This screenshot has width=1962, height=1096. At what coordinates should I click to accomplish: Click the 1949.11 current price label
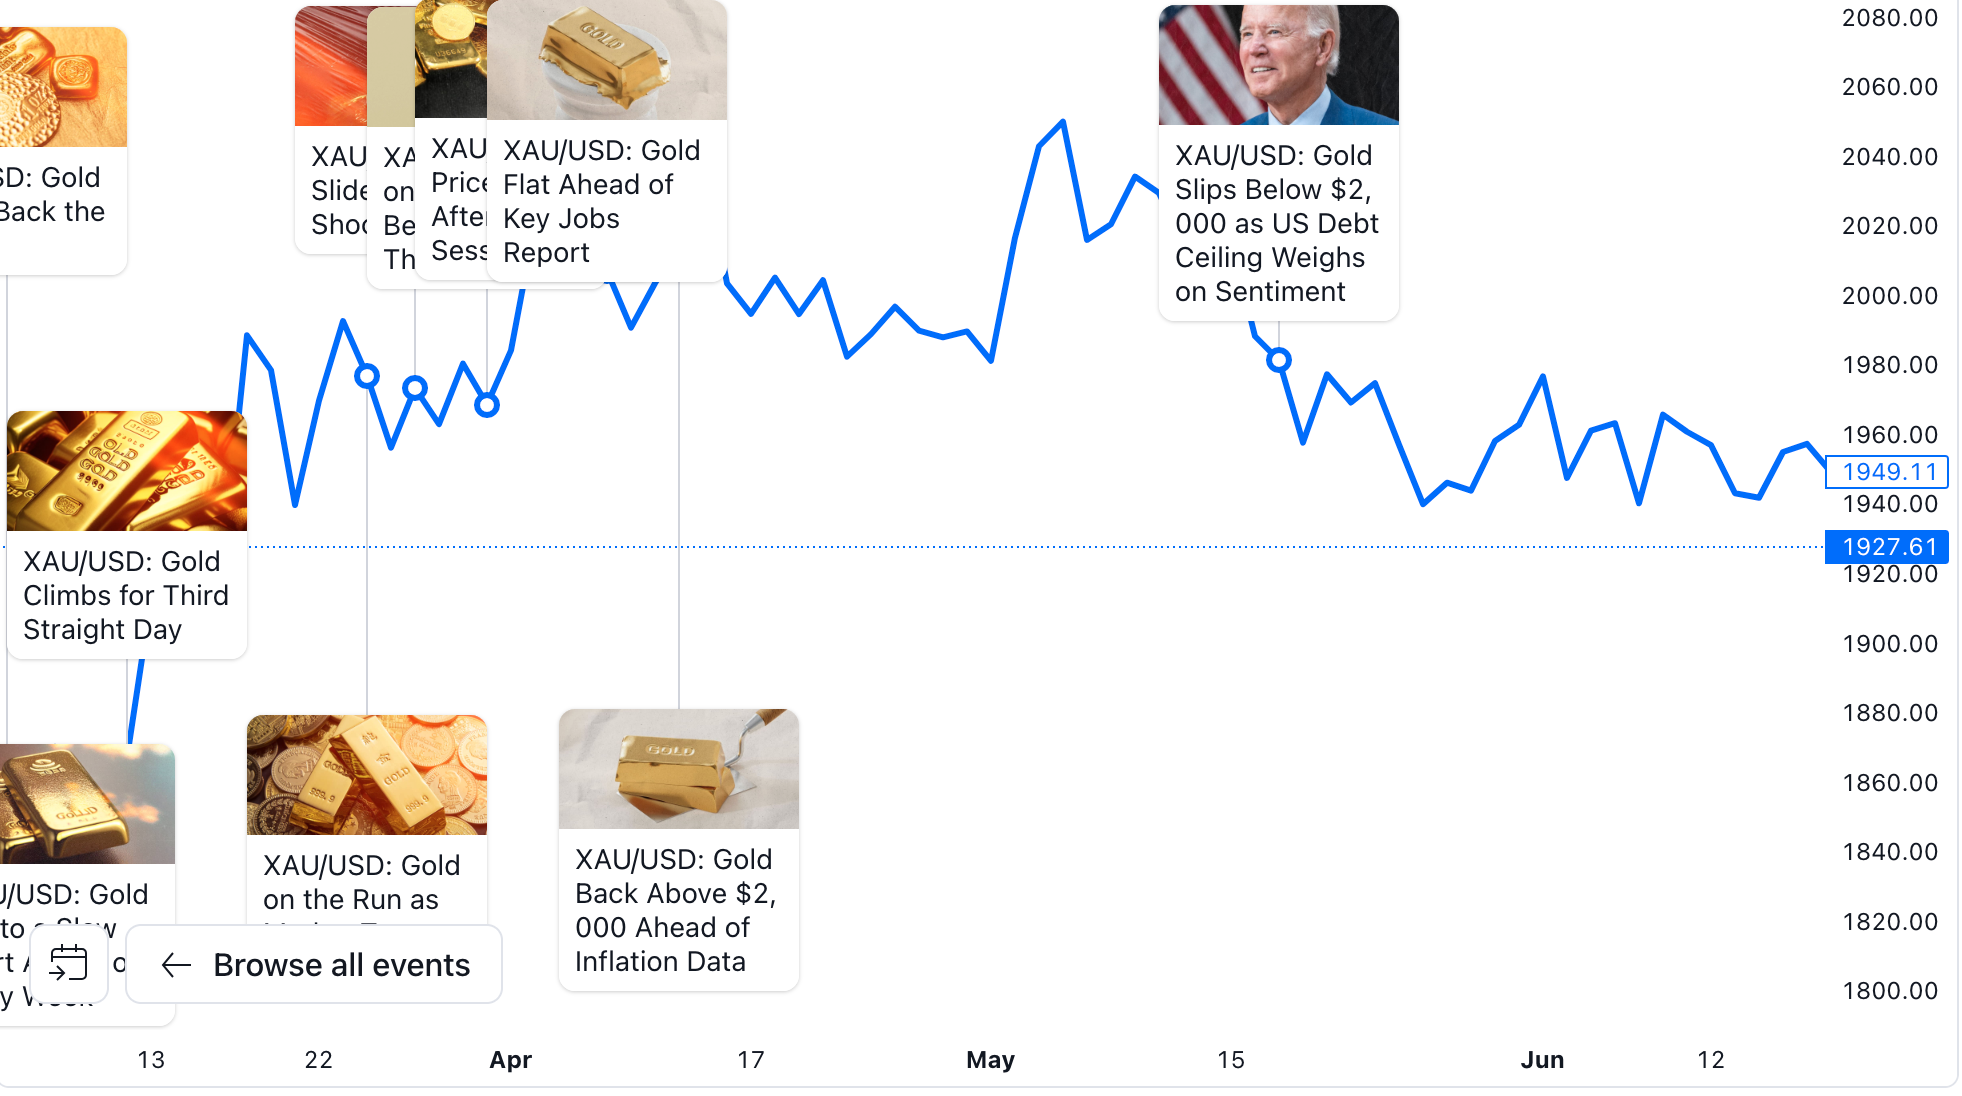point(1886,472)
